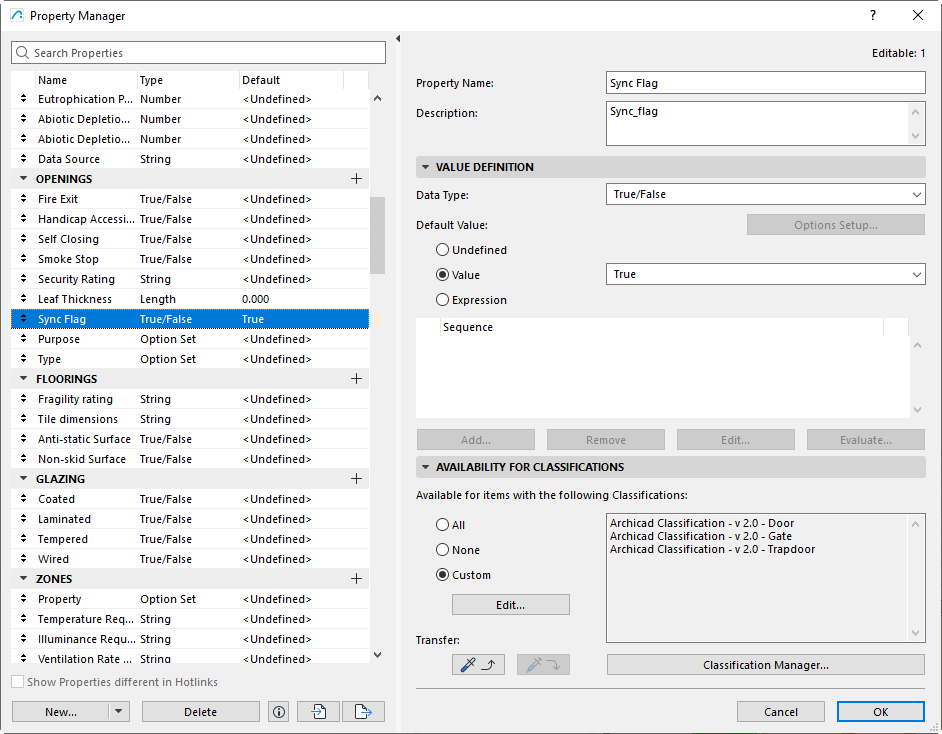Click the Import properties icon
942x734 pixels.
[318, 712]
